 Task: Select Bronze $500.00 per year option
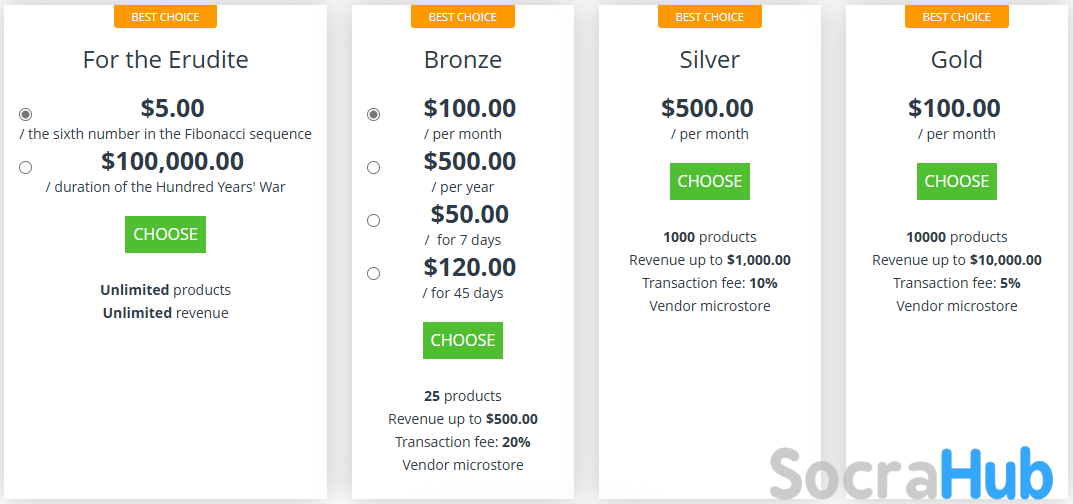(x=373, y=168)
